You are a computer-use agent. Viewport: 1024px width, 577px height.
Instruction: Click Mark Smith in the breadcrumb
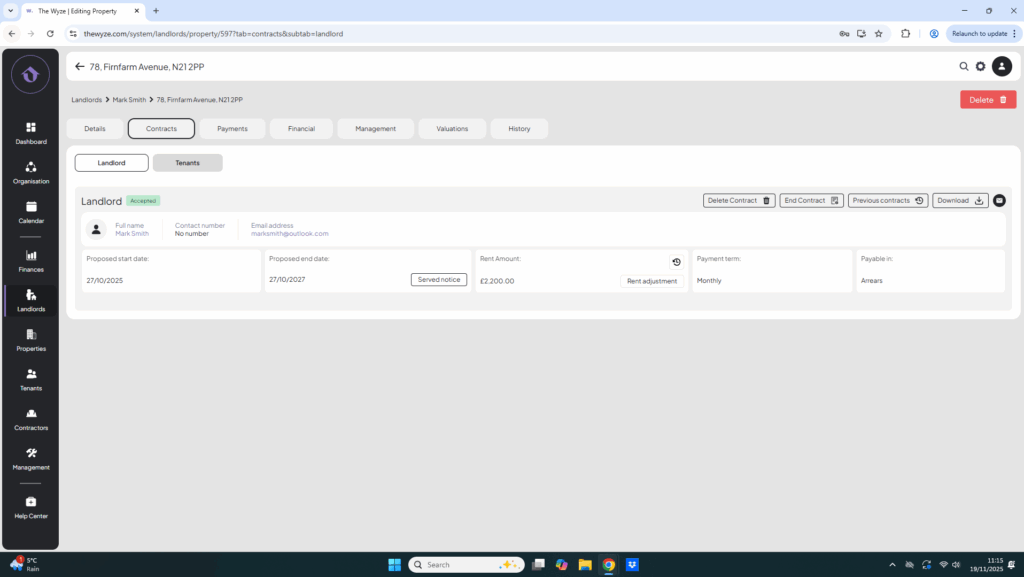[x=128, y=100]
